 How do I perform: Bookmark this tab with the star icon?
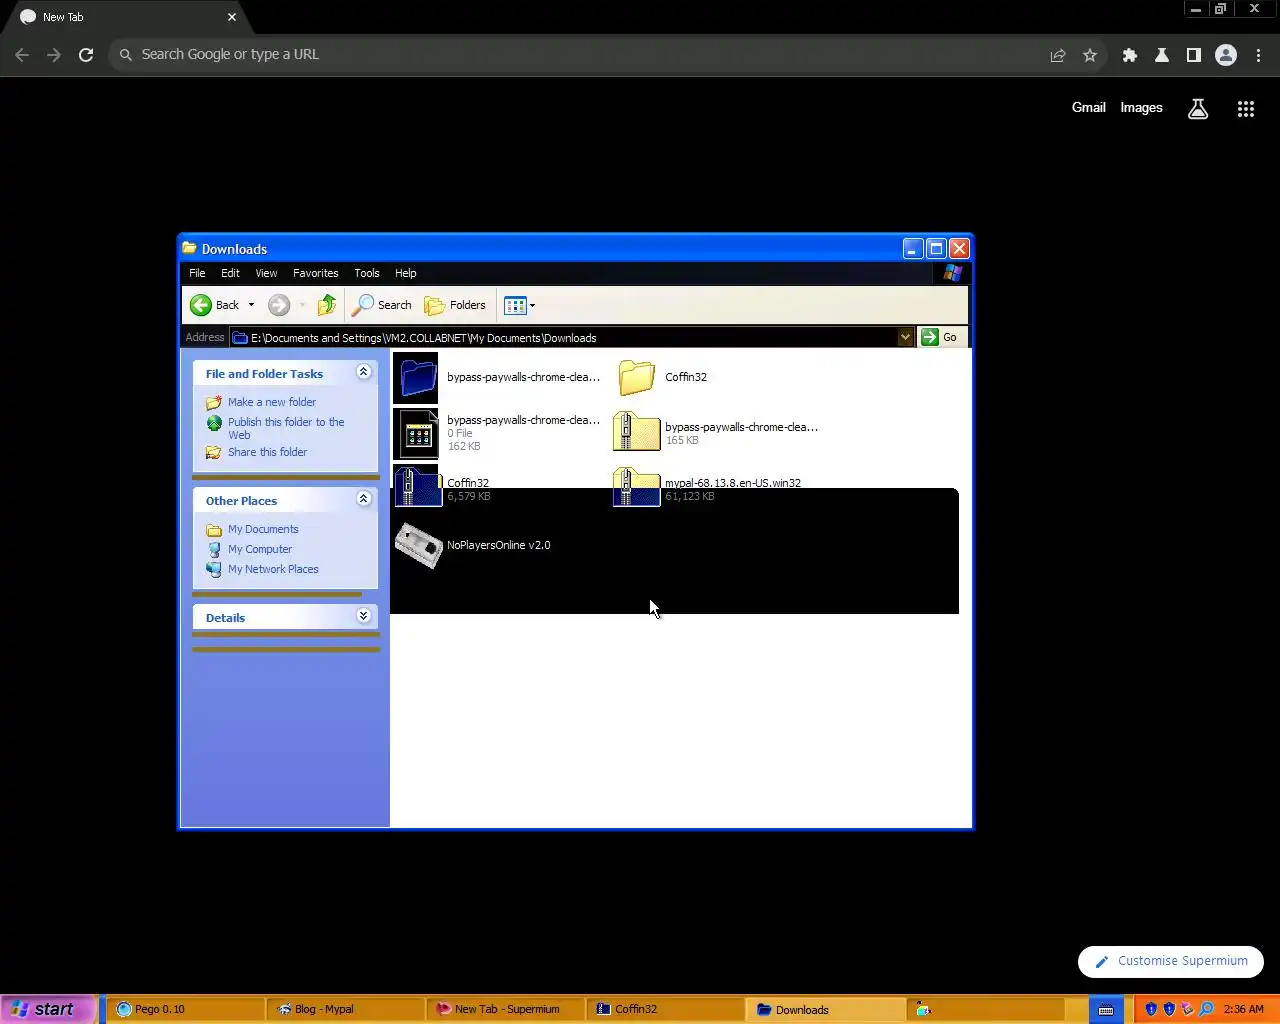(1090, 55)
